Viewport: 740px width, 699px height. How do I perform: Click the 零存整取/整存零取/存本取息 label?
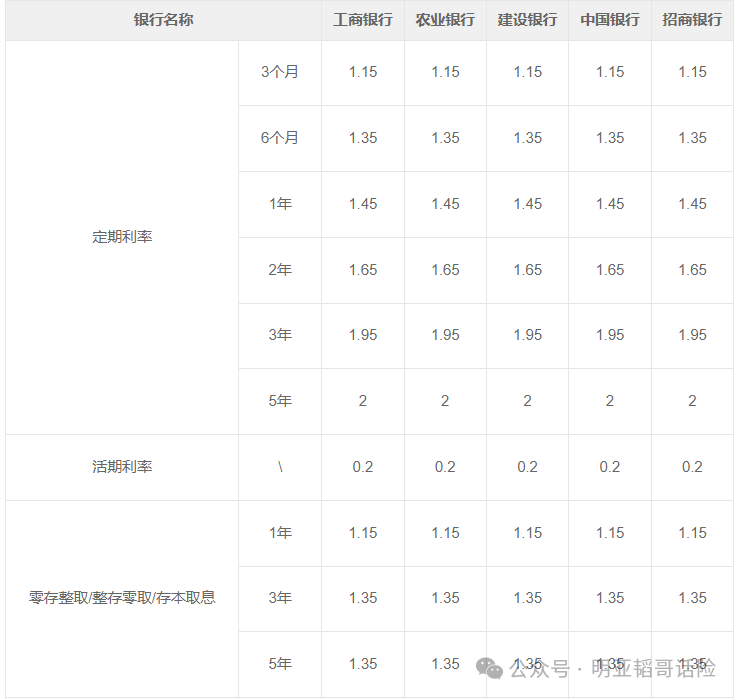click(x=122, y=598)
